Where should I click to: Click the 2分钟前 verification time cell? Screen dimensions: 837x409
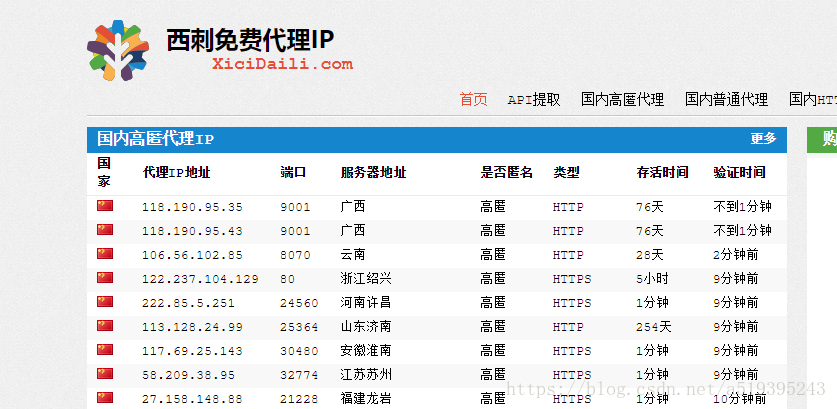point(736,254)
